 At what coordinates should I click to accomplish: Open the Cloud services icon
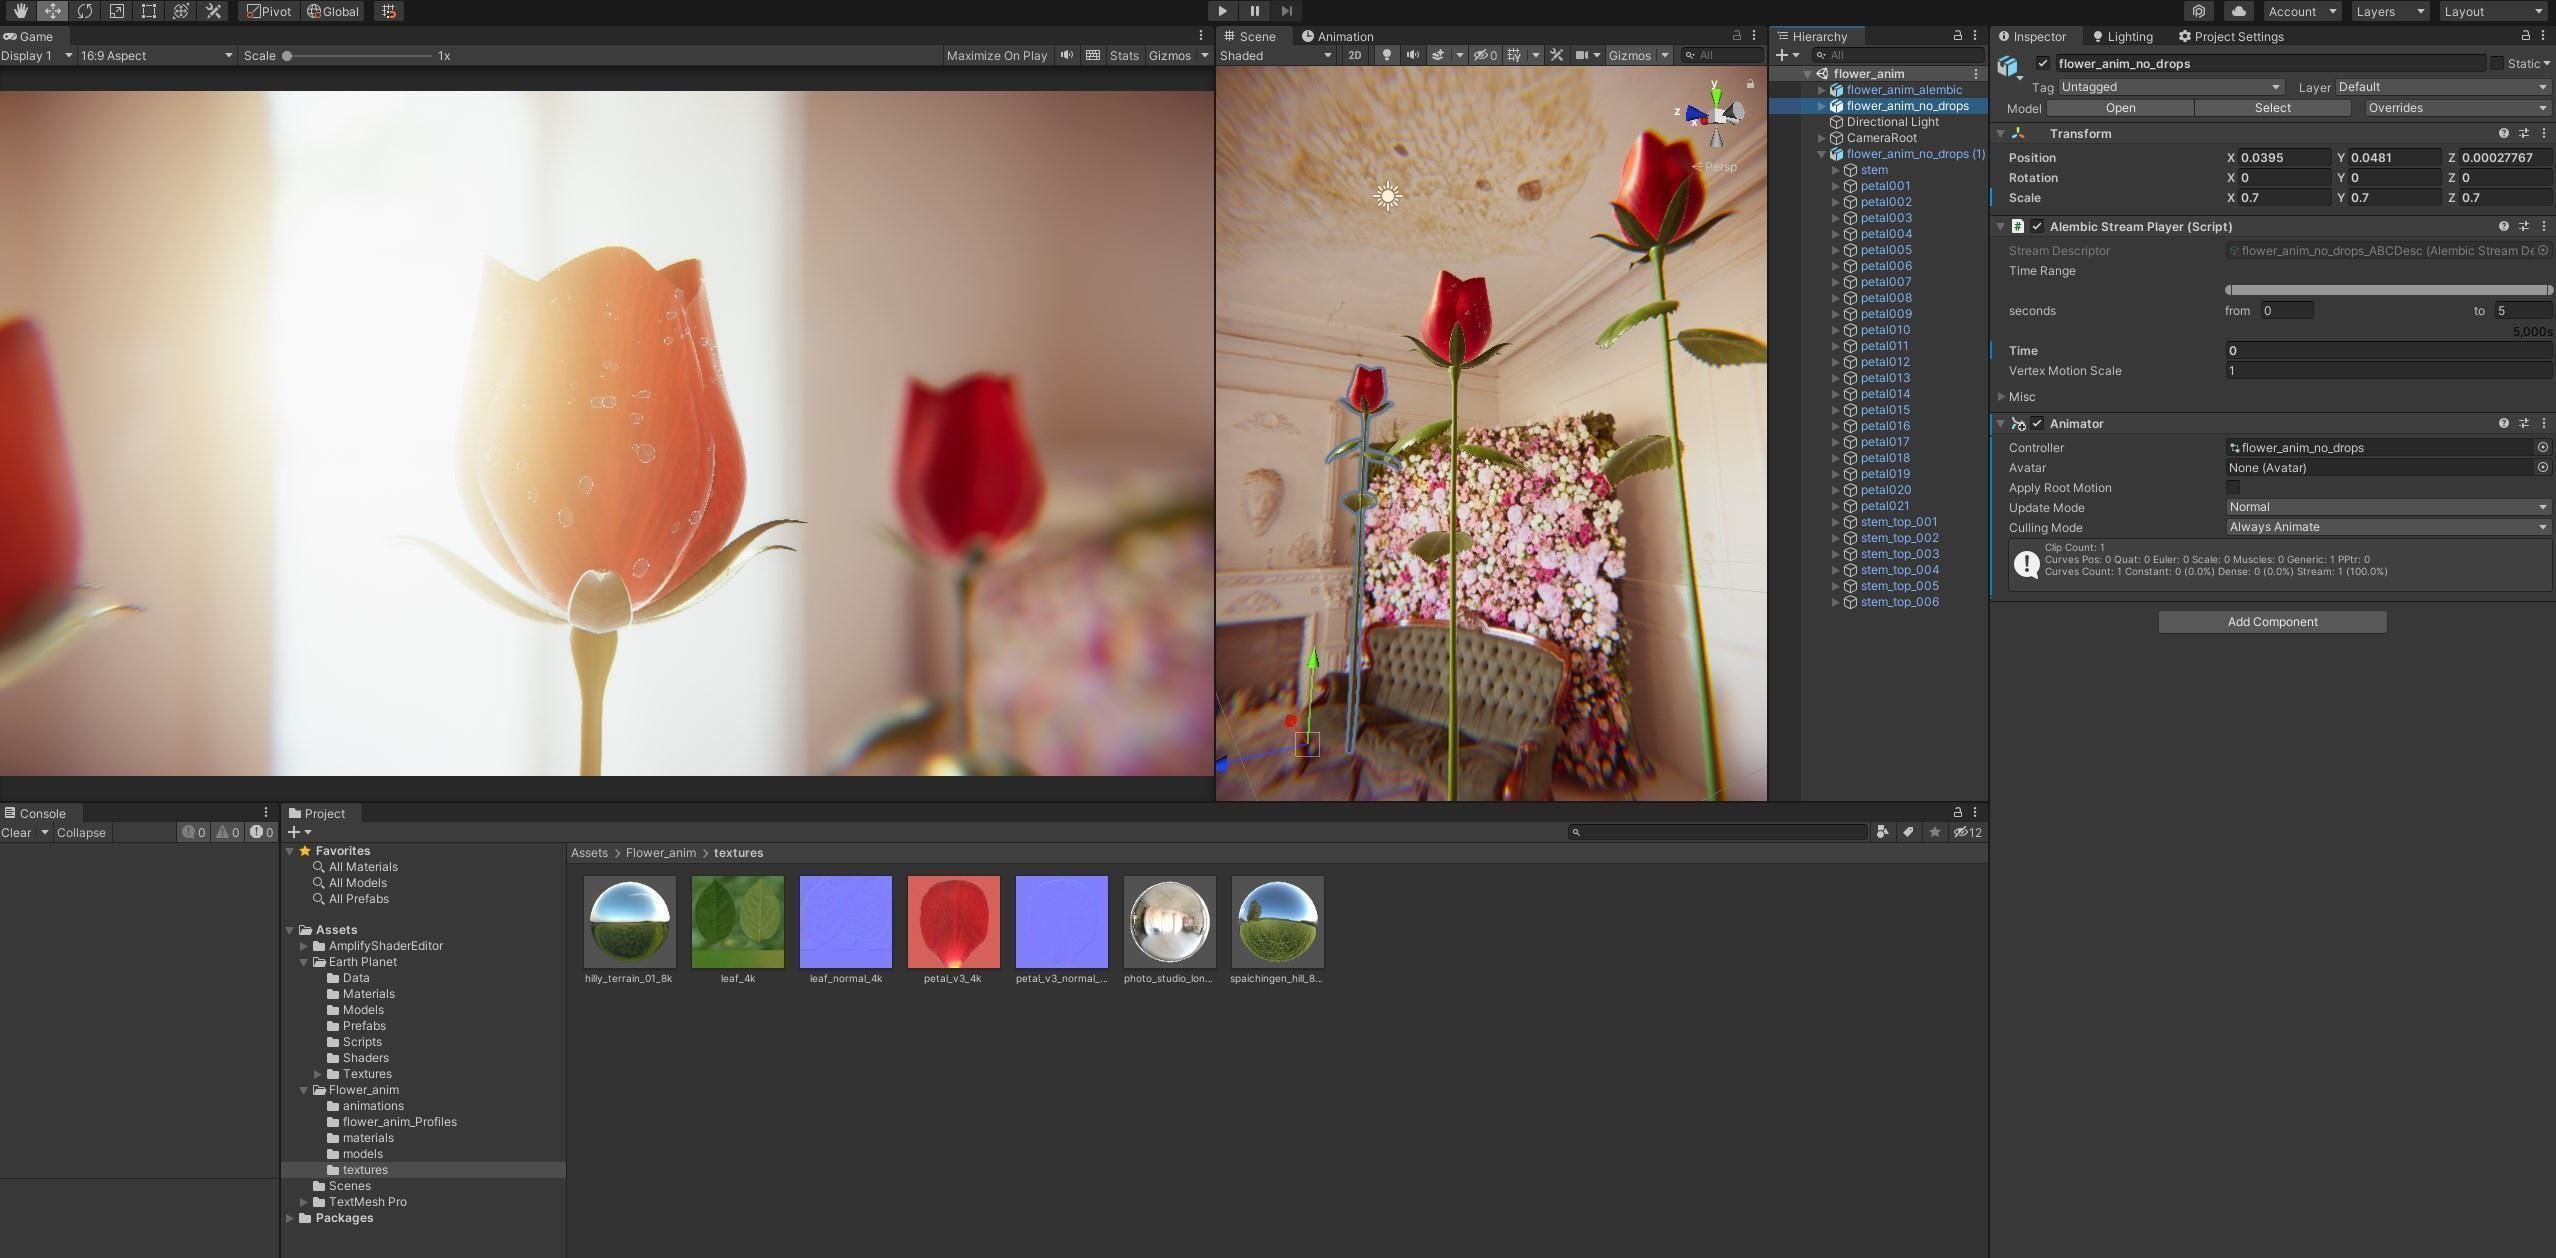[x=2238, y=11]
